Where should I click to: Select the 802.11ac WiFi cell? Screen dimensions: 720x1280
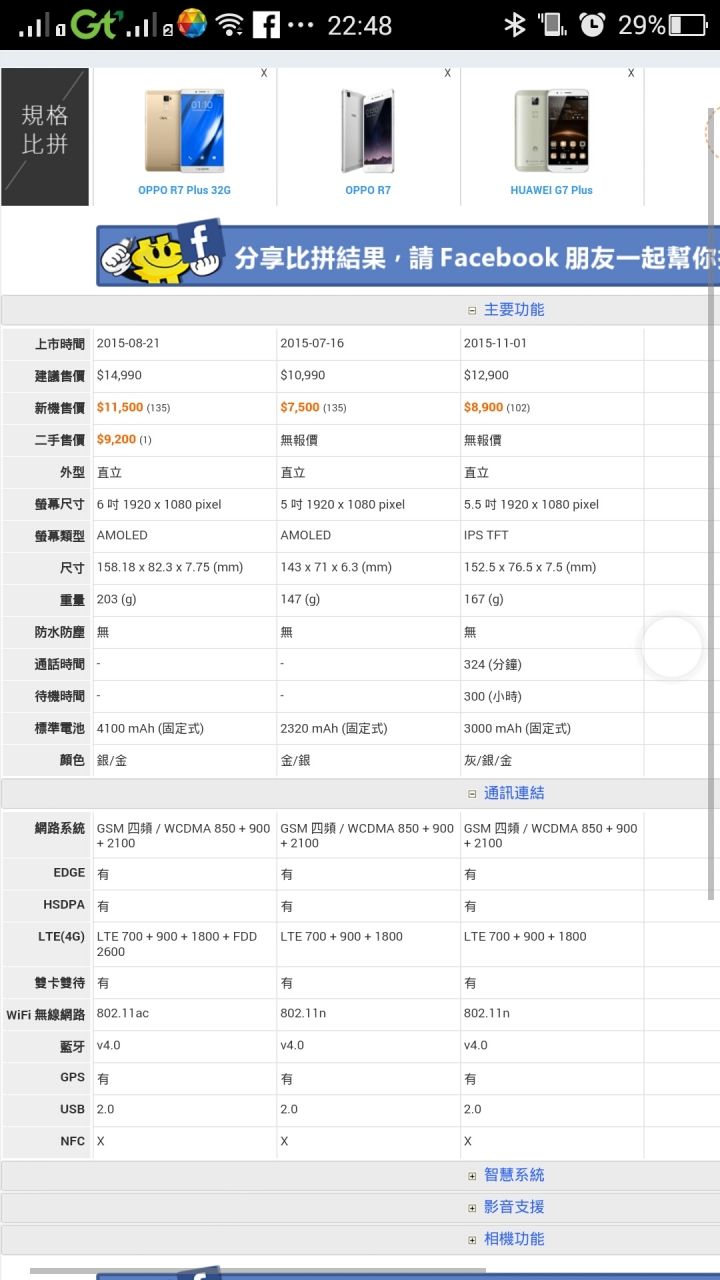(x=123, y=1013)
